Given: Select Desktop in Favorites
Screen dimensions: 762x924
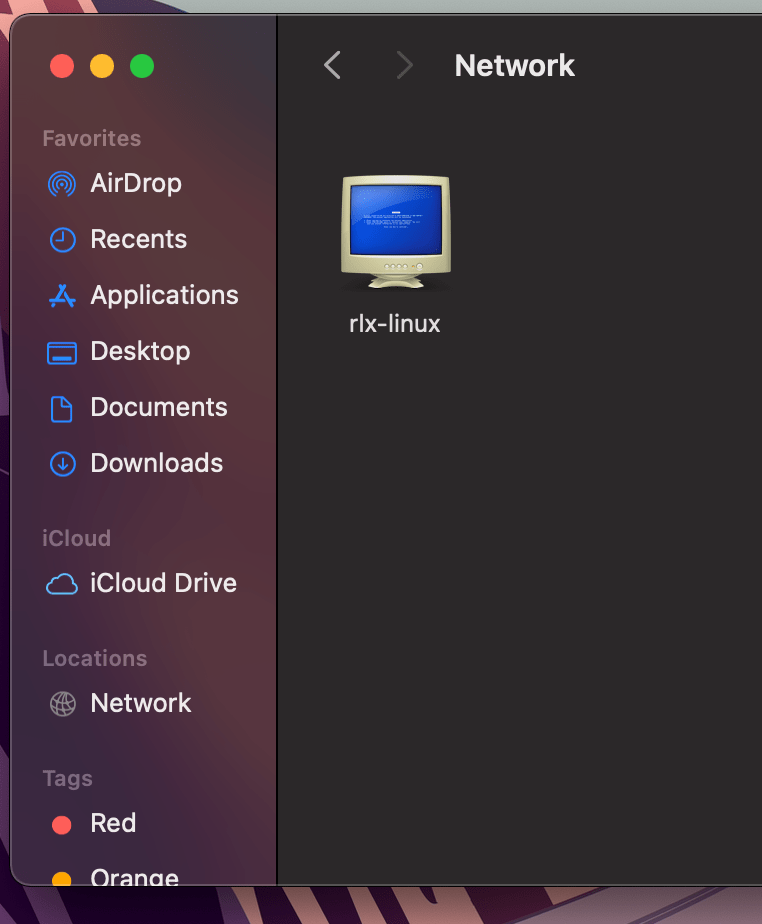Looking at the screenshot, I should click(140, 351).
